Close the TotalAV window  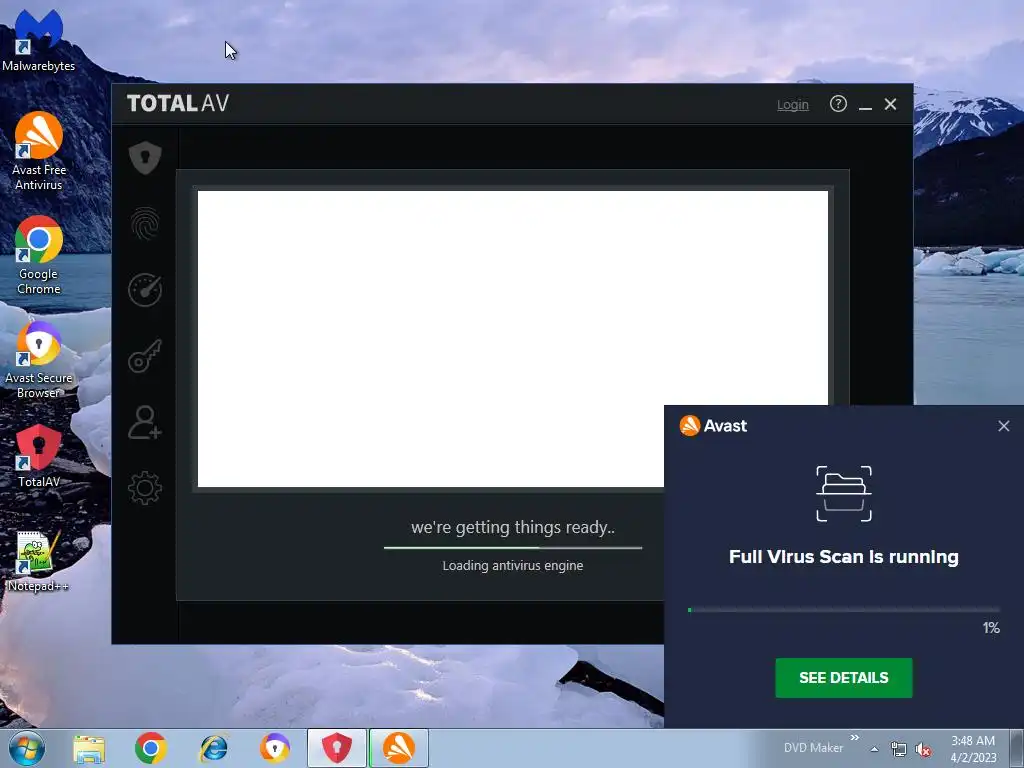[x=890, y=104]
